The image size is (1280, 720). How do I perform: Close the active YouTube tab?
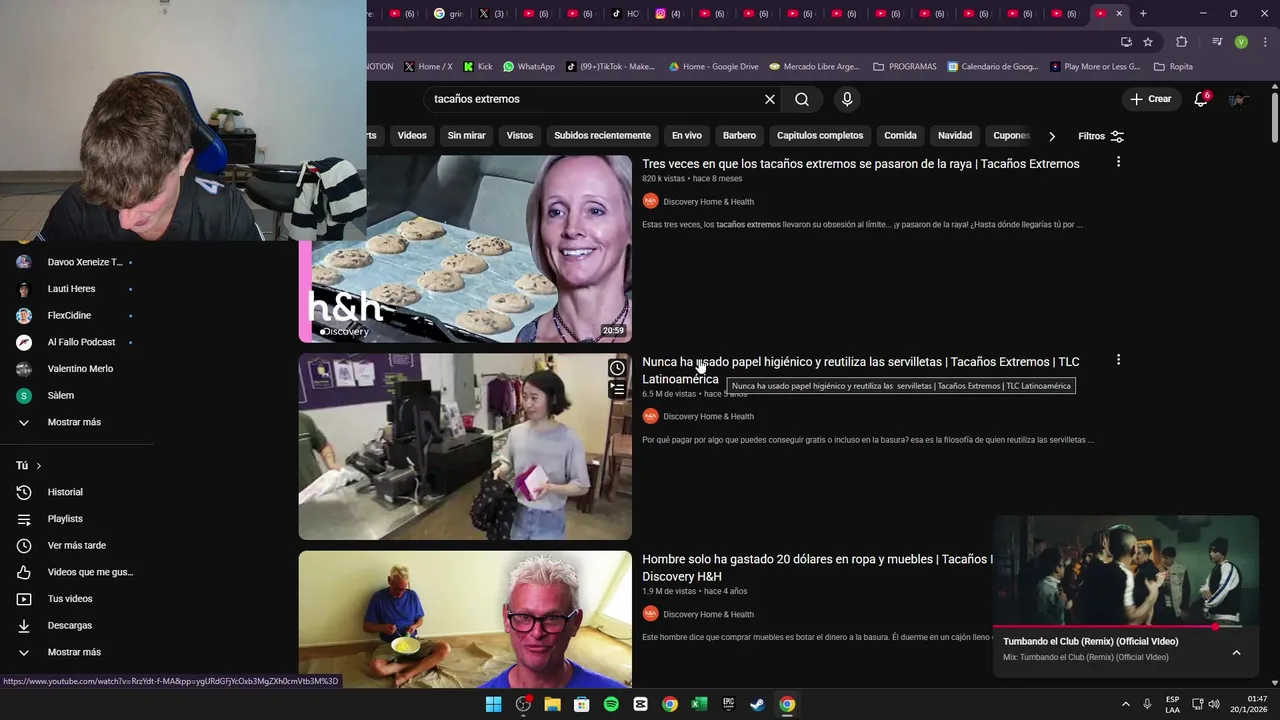pyautogui.click(x=1119, y=13)
